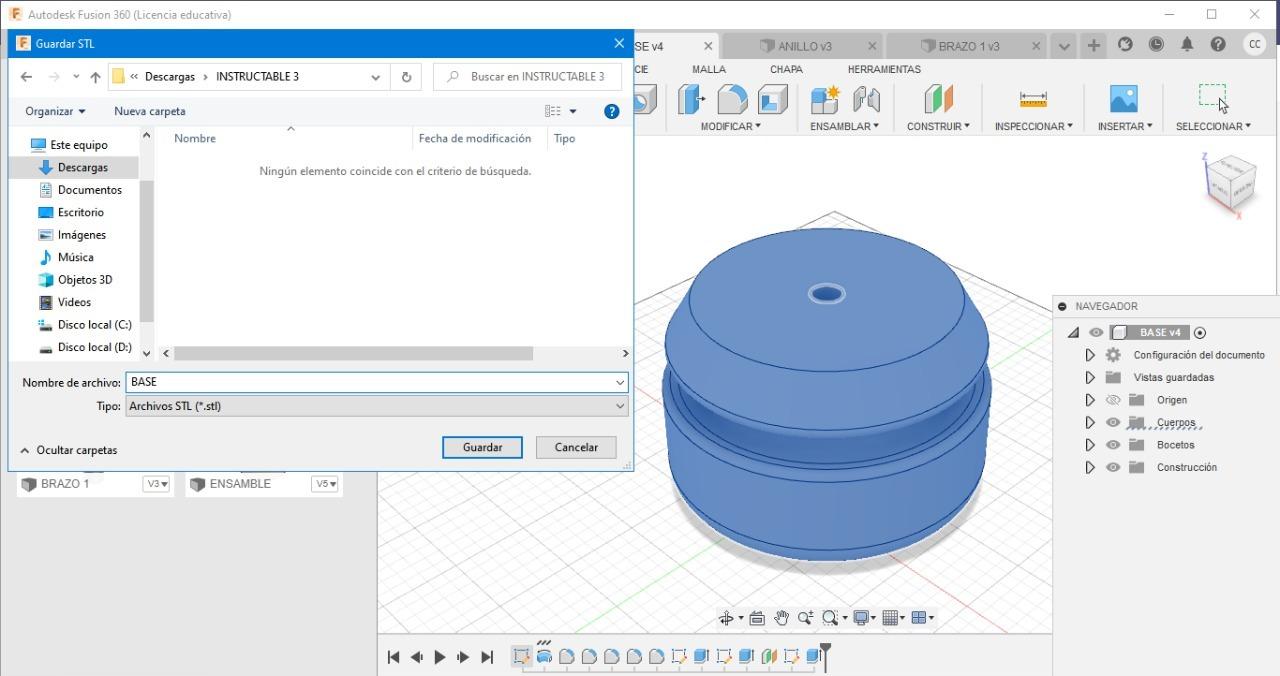
Task: Activate the Zoom tool
Action: coord(805,618)
